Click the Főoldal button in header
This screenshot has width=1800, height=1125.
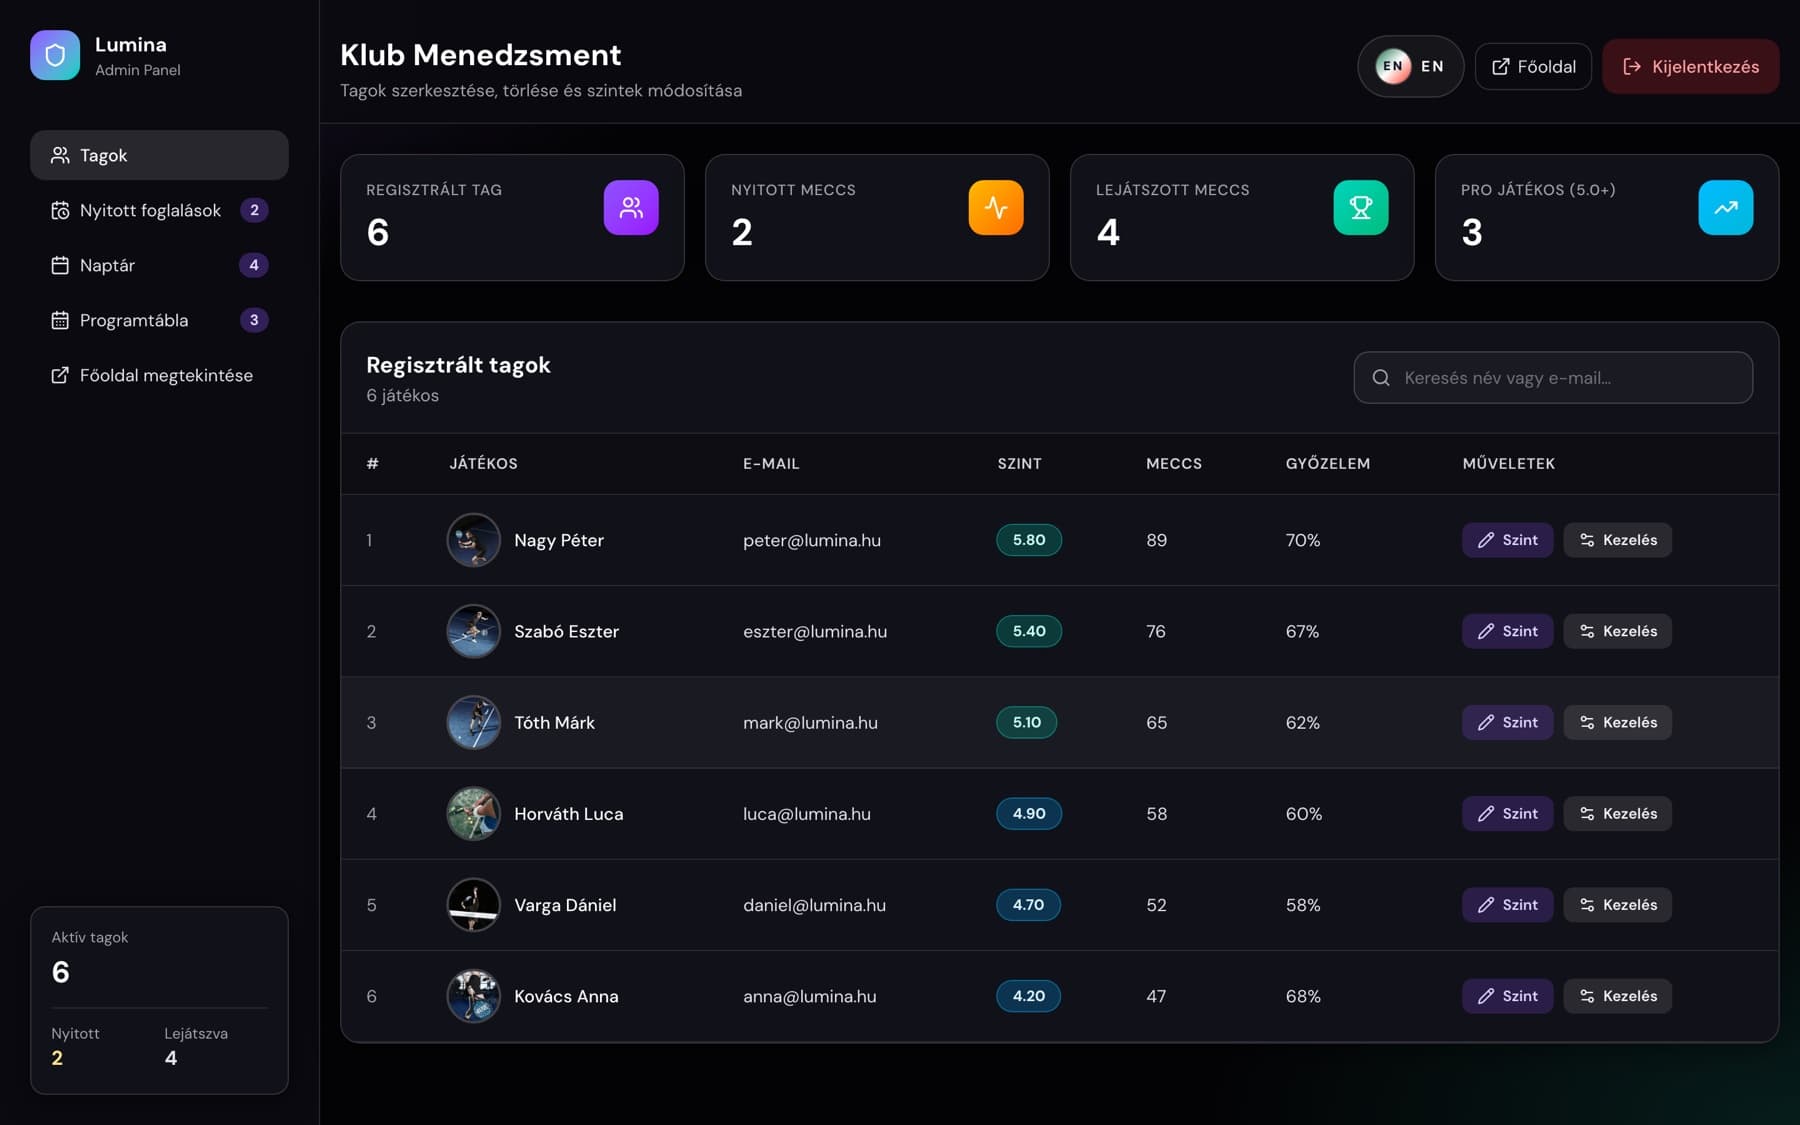(x=1533, y=66)
